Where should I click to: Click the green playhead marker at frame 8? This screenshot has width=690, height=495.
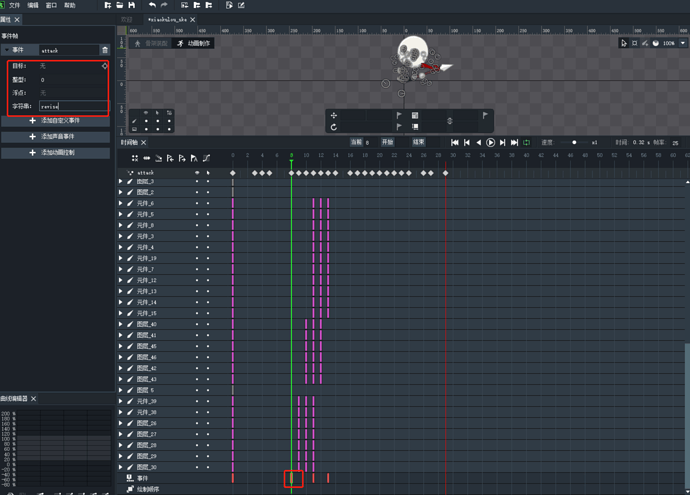[291, 161]
